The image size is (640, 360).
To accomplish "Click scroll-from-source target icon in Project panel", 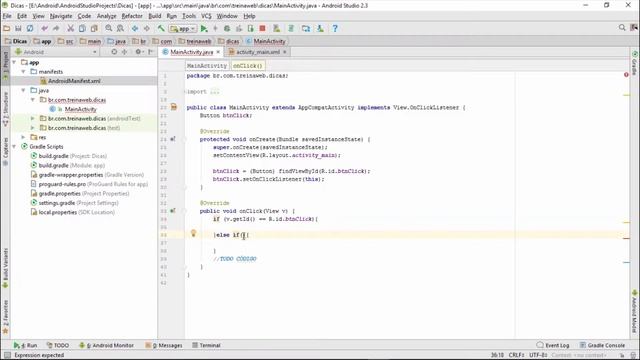I will tap(114, 52).
